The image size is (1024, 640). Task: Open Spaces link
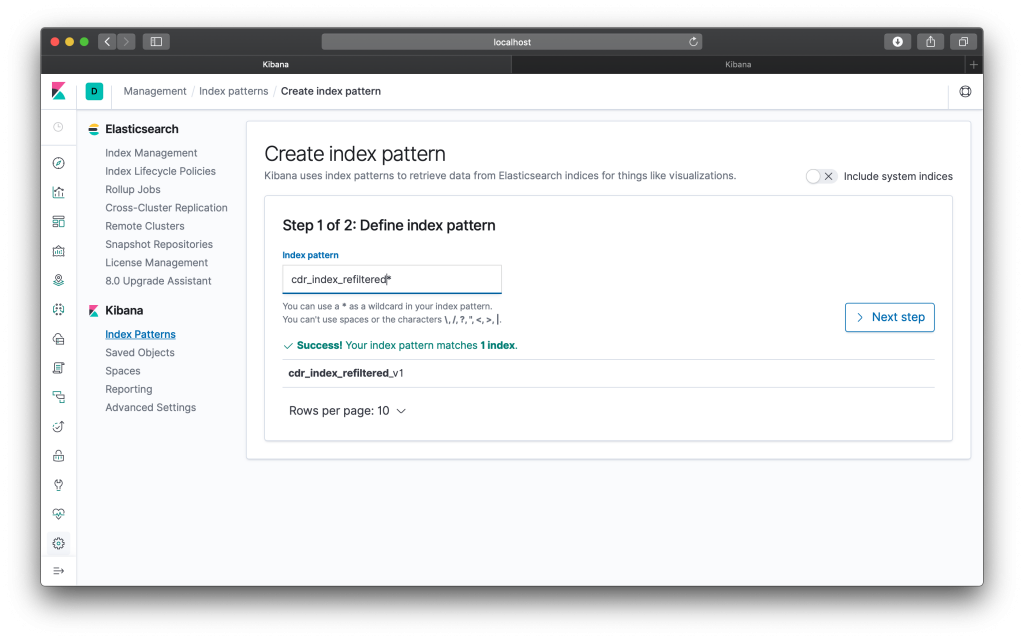pos(123,371)
